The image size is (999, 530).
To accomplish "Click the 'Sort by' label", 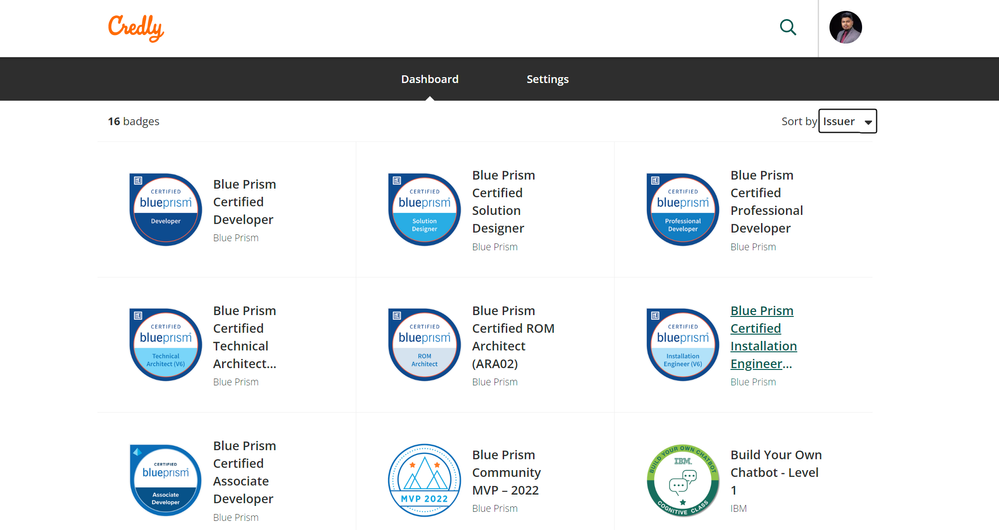I will pyautogui.click(x=799, y=121).
